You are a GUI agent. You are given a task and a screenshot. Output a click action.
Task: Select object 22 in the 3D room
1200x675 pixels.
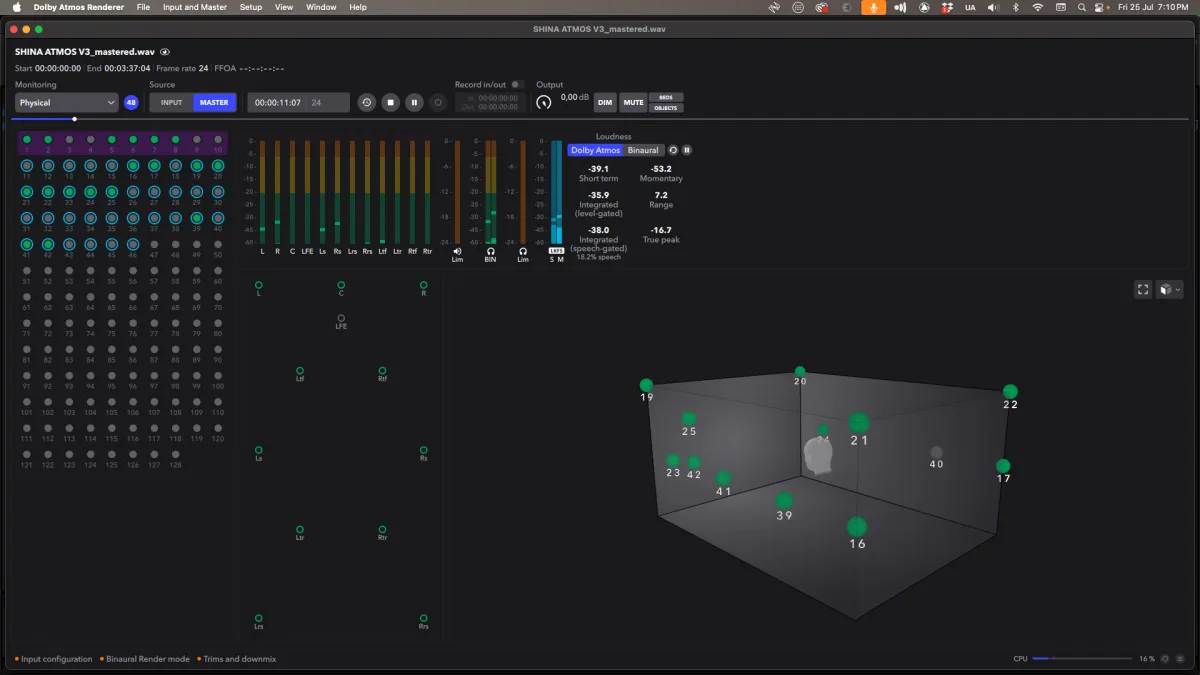click(1010, 391)
